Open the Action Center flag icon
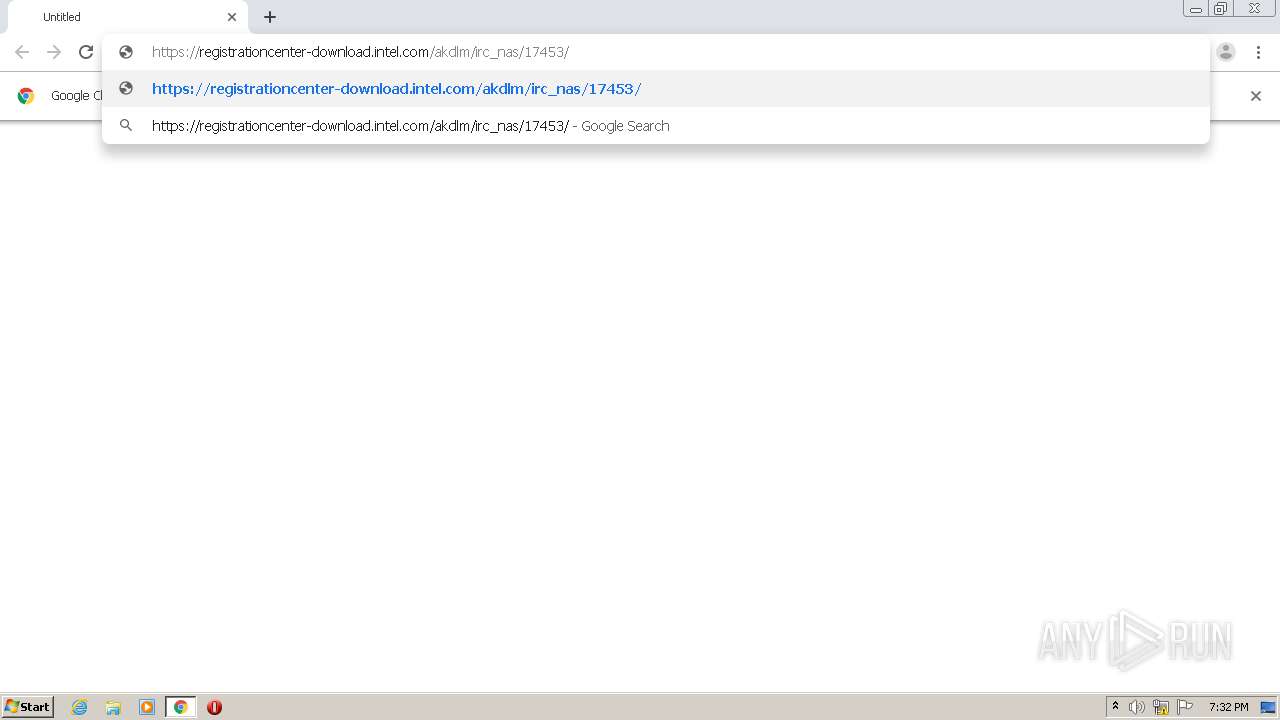This screenshot has height=720, width=1280. click(1185, 707)
